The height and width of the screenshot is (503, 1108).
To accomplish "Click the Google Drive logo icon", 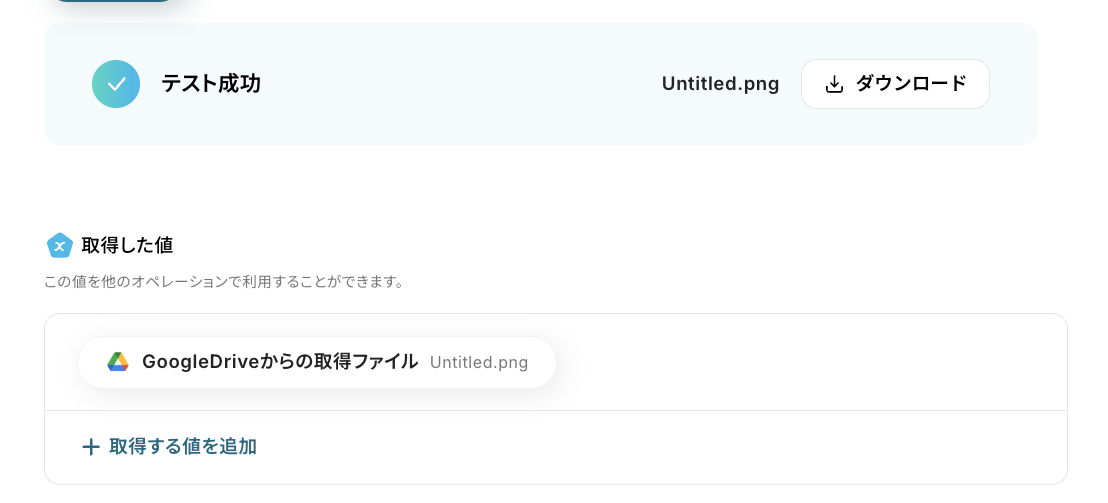I will coord(118,362).
